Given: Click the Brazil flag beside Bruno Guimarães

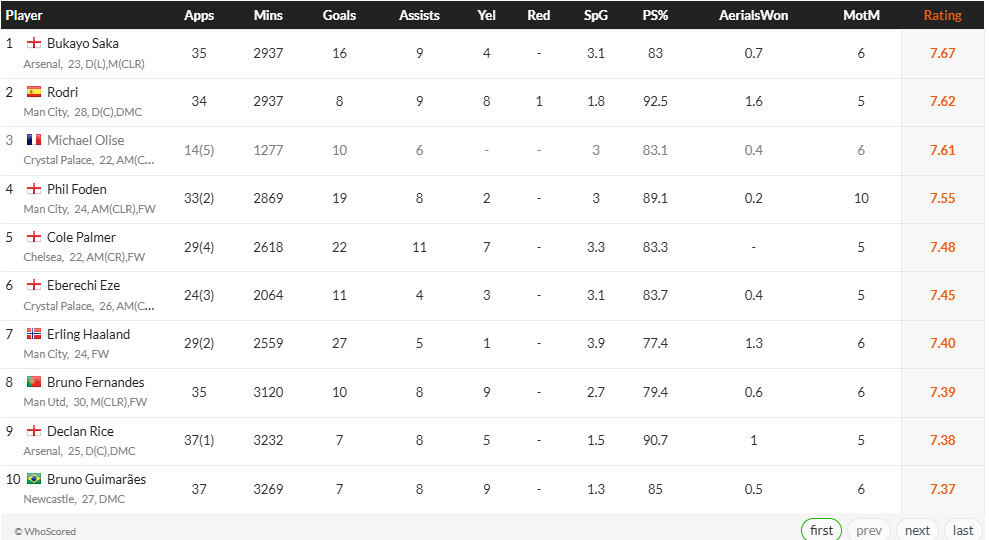Looking at the screenshot, I should [34, 479].
